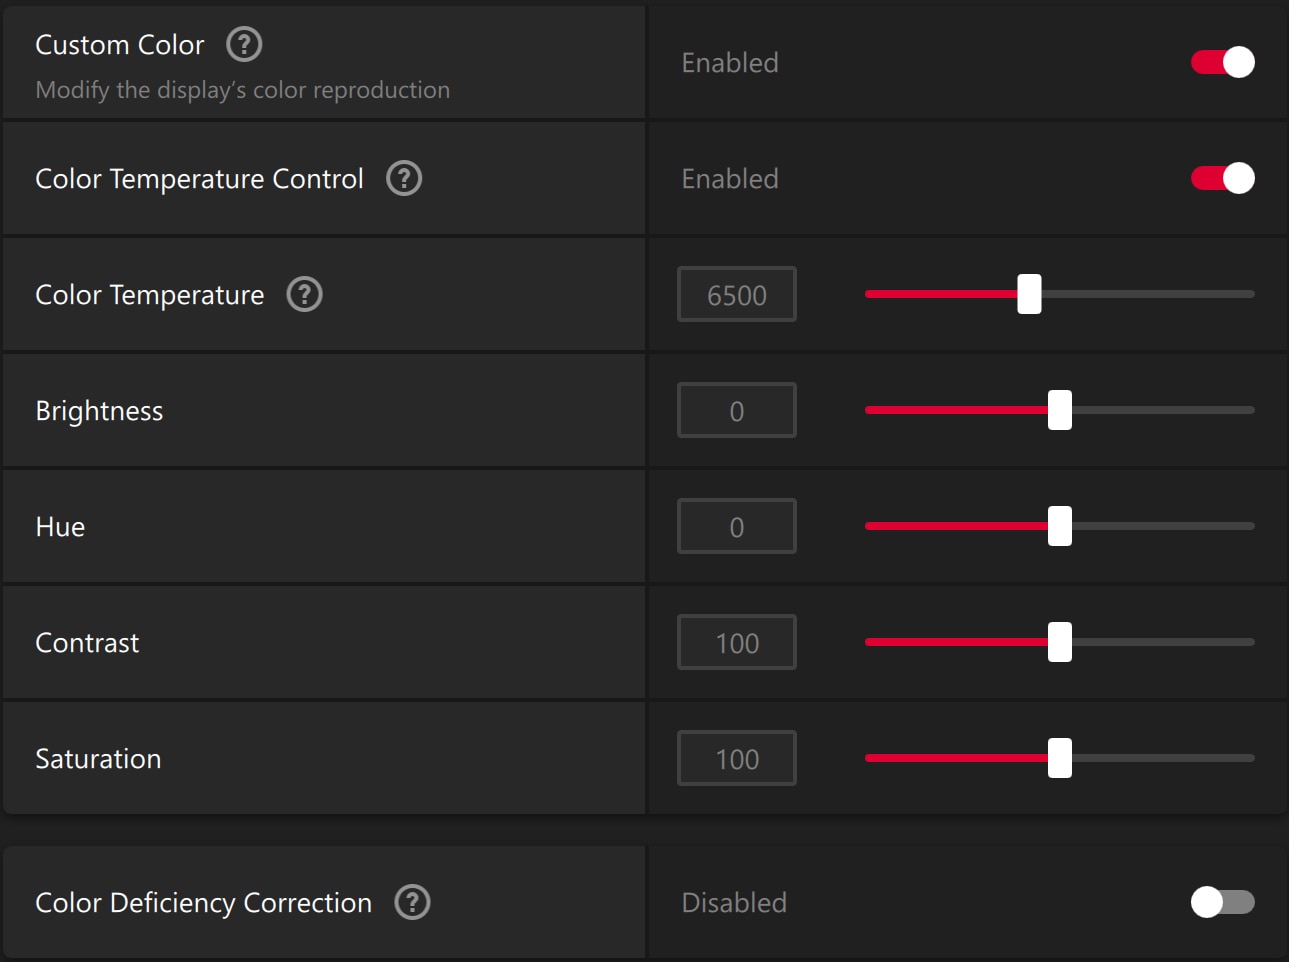The width and height of the screenshot is (1289, 962).
Task: Disable the Custom Color toggle
Action: click(1222, 62)
